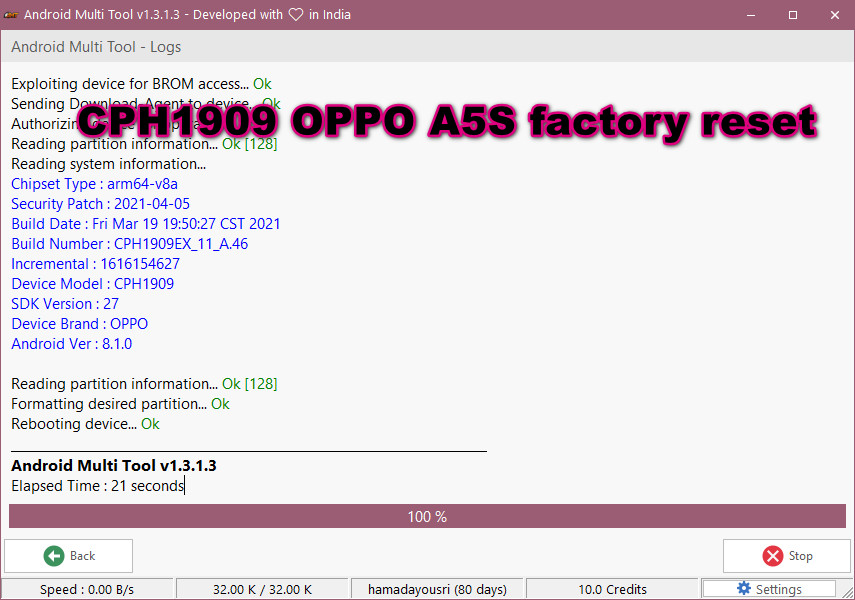
Task: Click the 'Incremental : 1616154627' line
Action: tap(95, 264)
